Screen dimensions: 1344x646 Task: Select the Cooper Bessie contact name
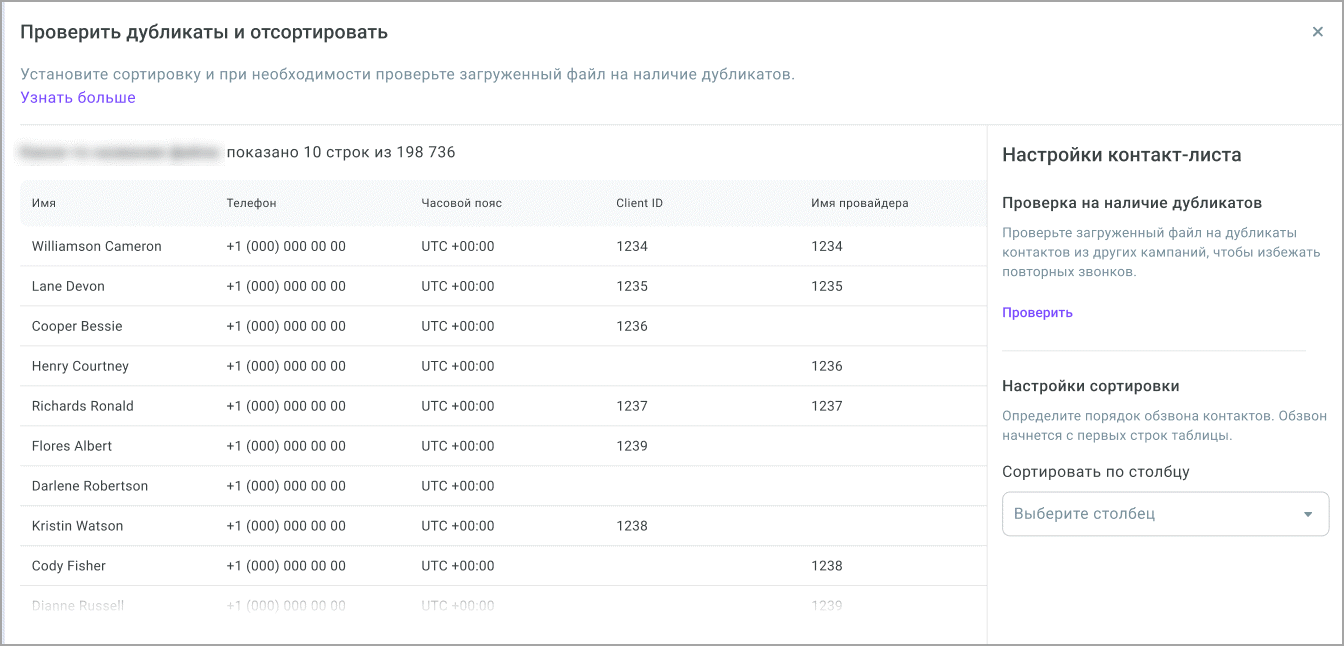pyautogui.click(x=77, y=326)
